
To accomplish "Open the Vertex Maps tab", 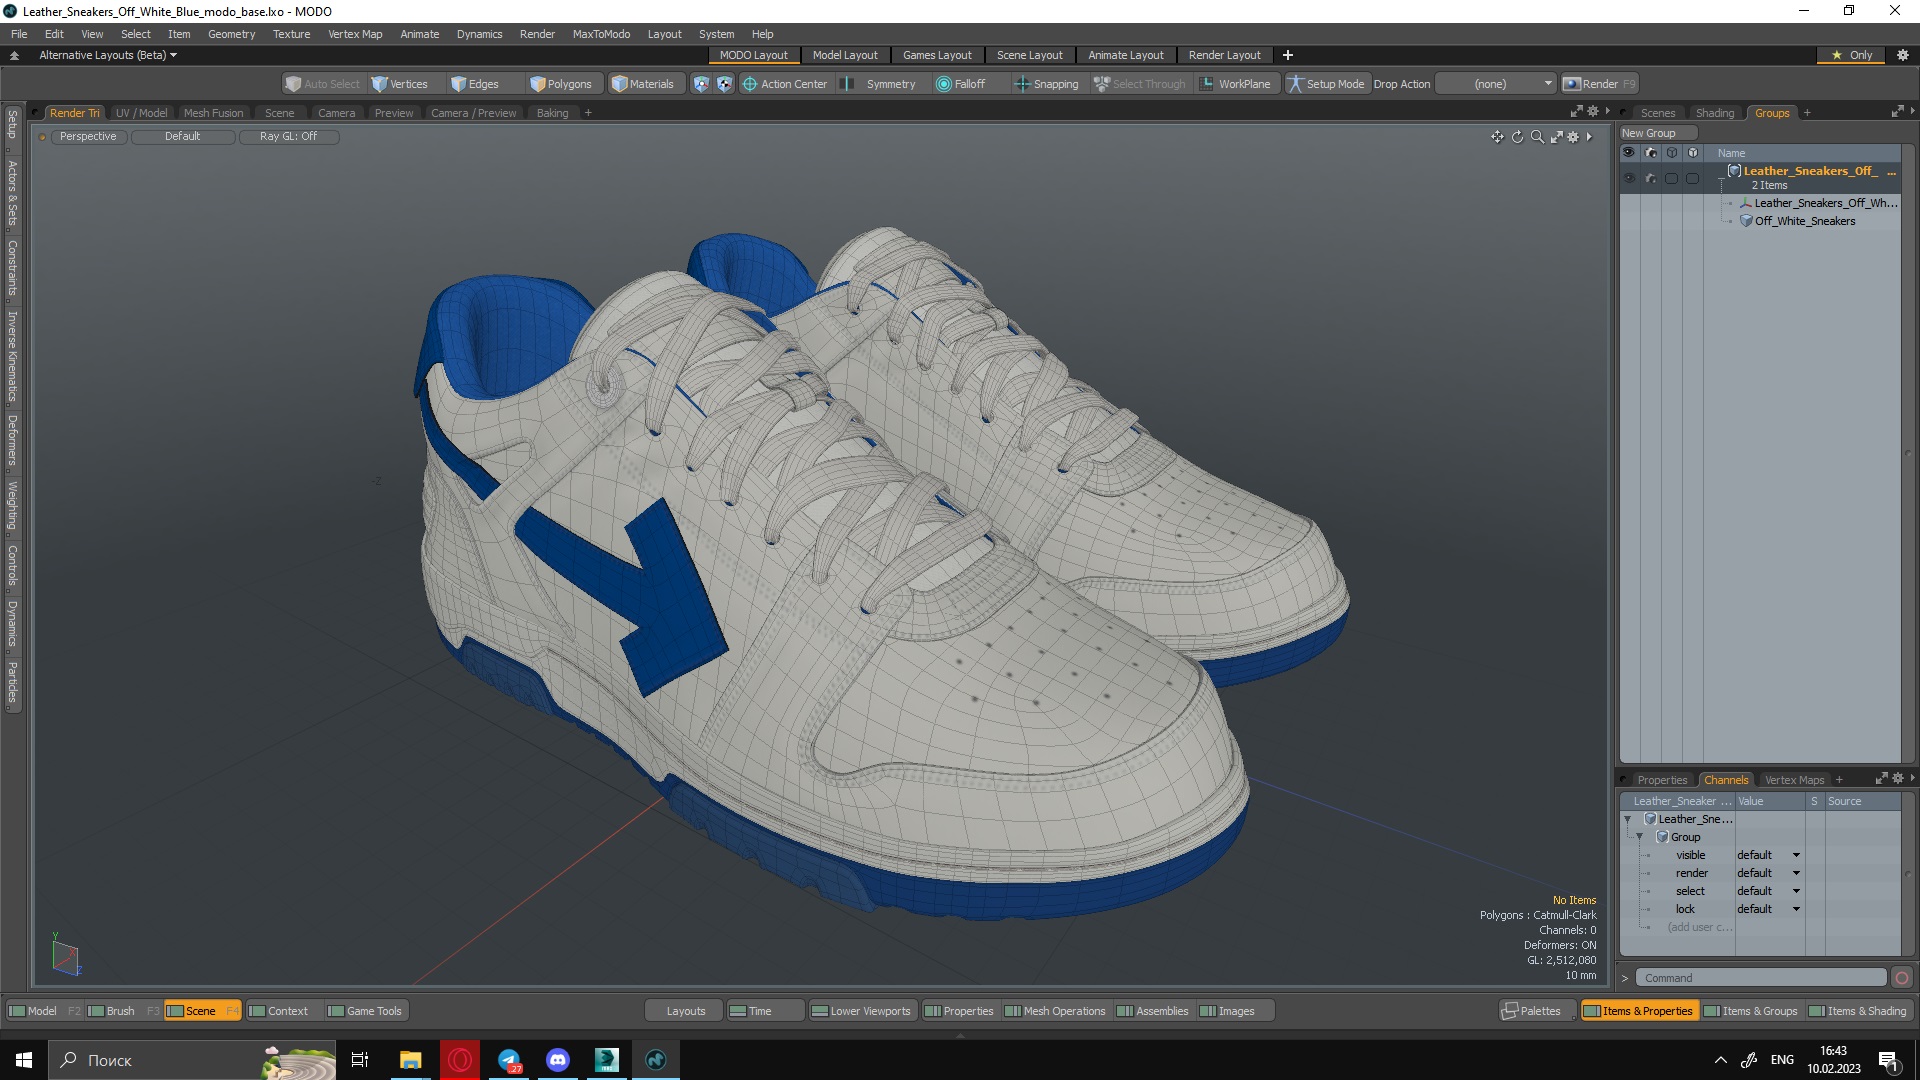I will pyautogui.click(x=1794, y=780).
